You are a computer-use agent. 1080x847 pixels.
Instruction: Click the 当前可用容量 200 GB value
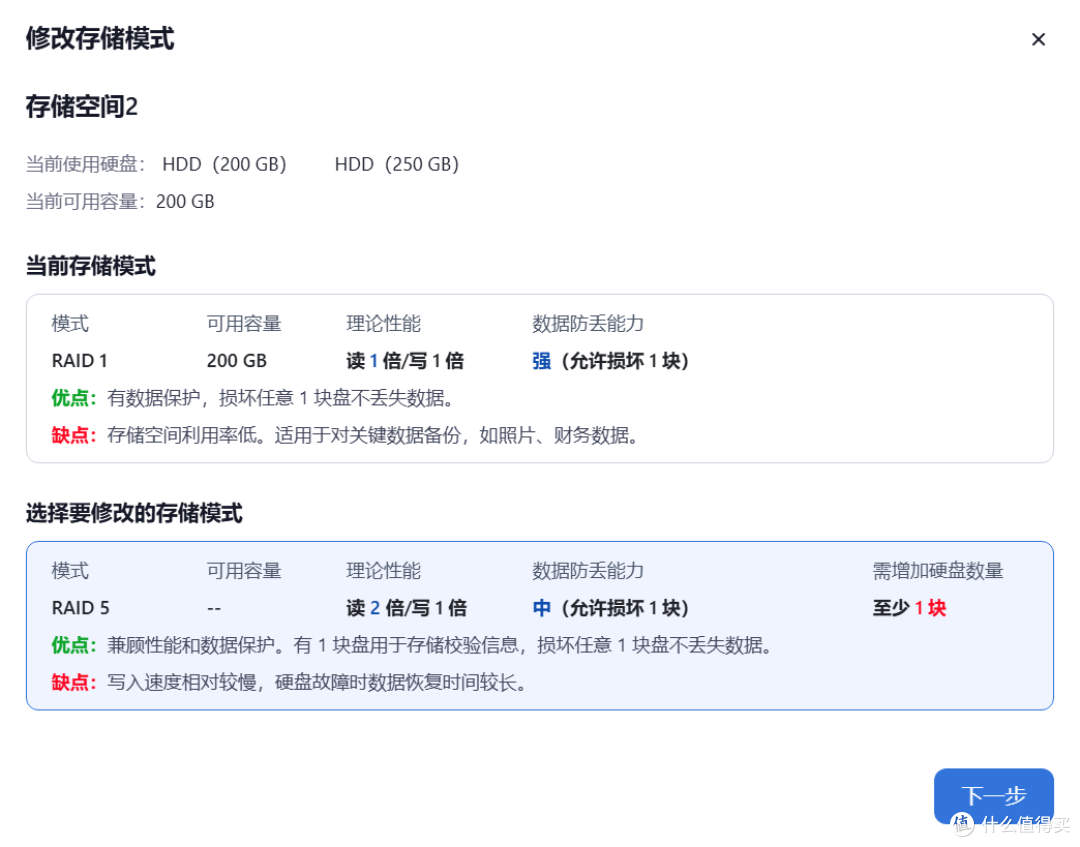[185, 201]
